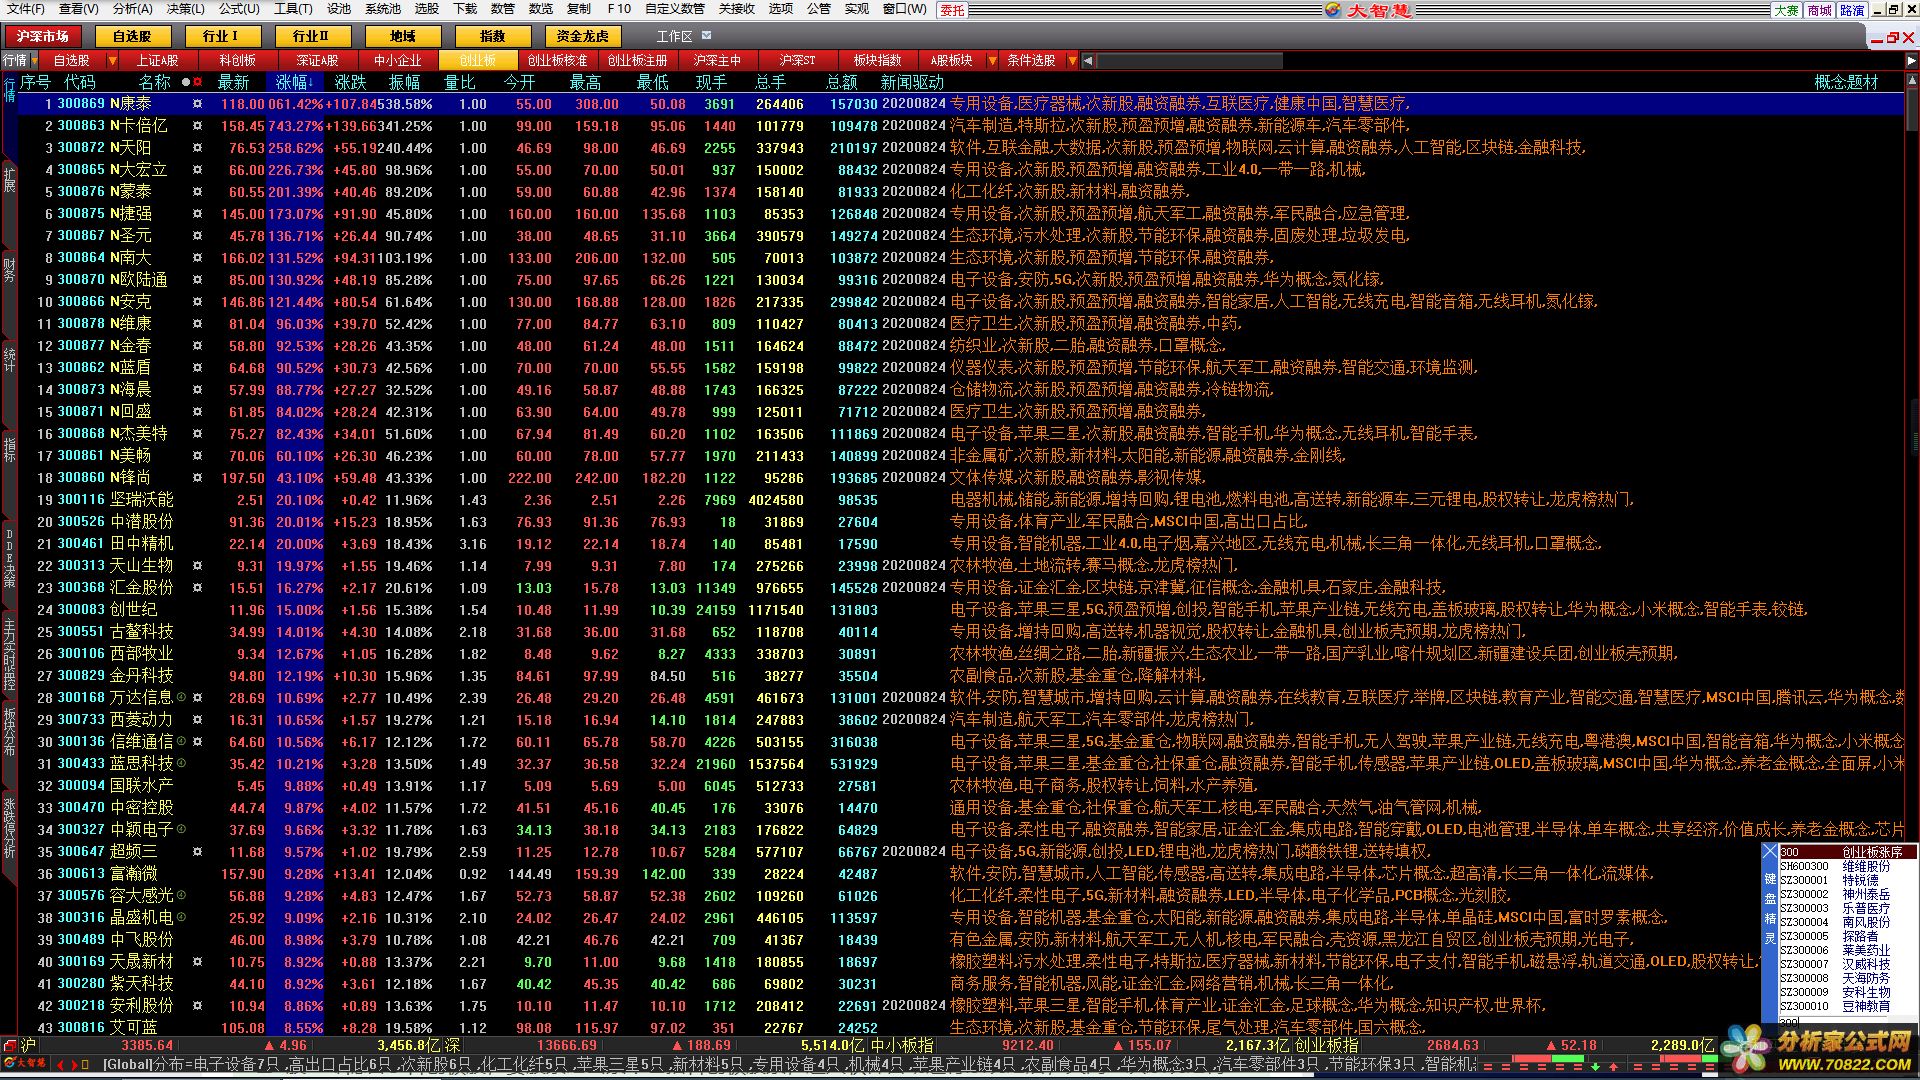The width and height of the screenshot is (1920, 1080).
Task: Click the left scroll arrow after 条件选股
Action: (x=1088, y=61)
